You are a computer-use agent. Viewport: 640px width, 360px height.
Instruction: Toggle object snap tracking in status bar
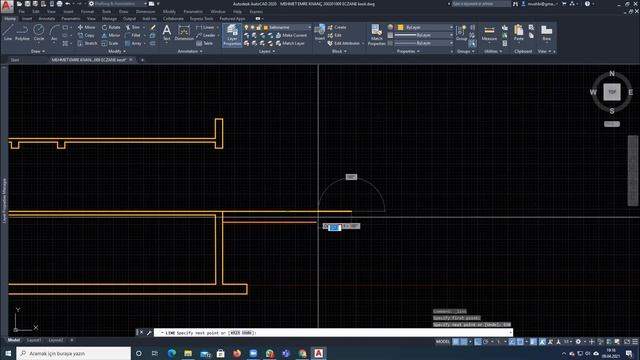tap(512, 342)
